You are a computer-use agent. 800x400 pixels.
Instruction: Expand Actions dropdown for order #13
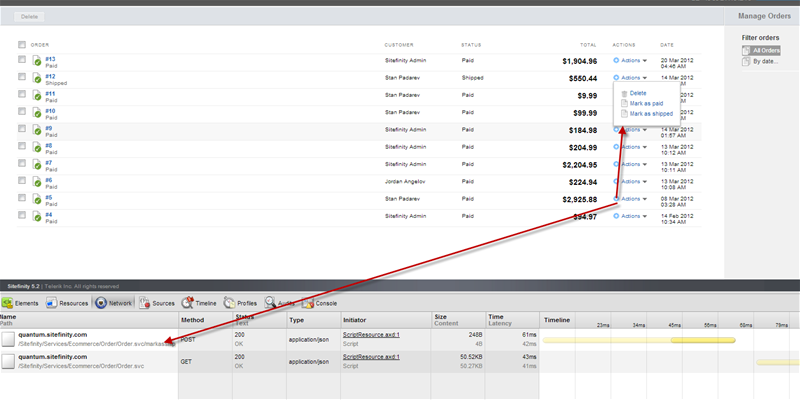pyautogui.click(x=630, y=60)
